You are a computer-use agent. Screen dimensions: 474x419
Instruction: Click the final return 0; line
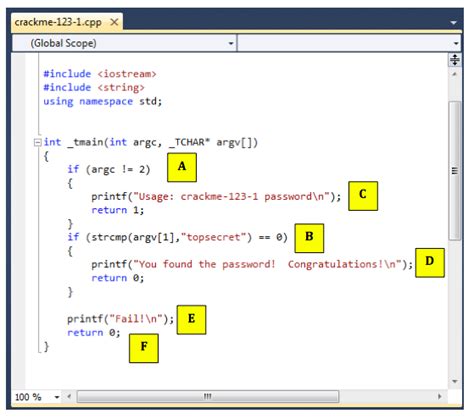tap(94, 333)
